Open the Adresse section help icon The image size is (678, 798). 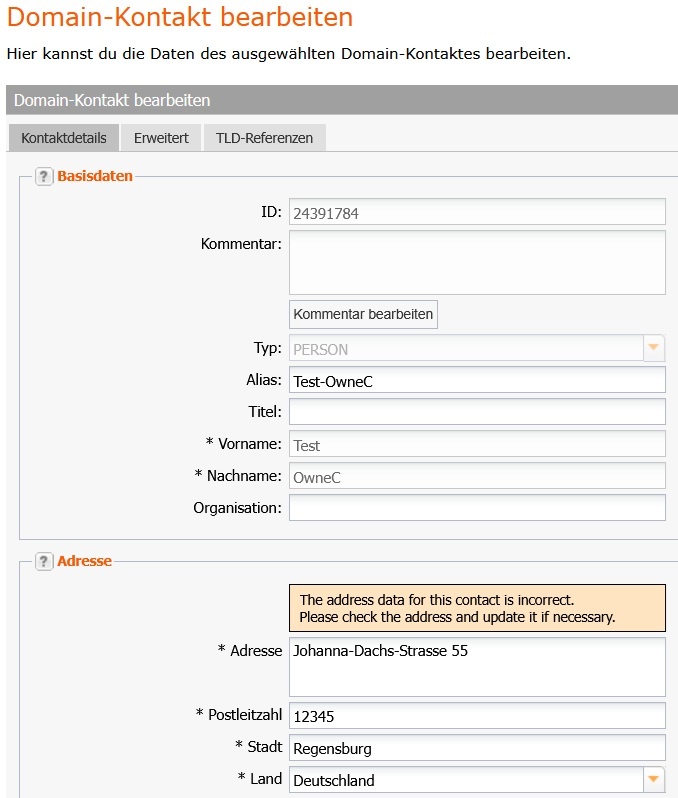click(x=44, y=561)
